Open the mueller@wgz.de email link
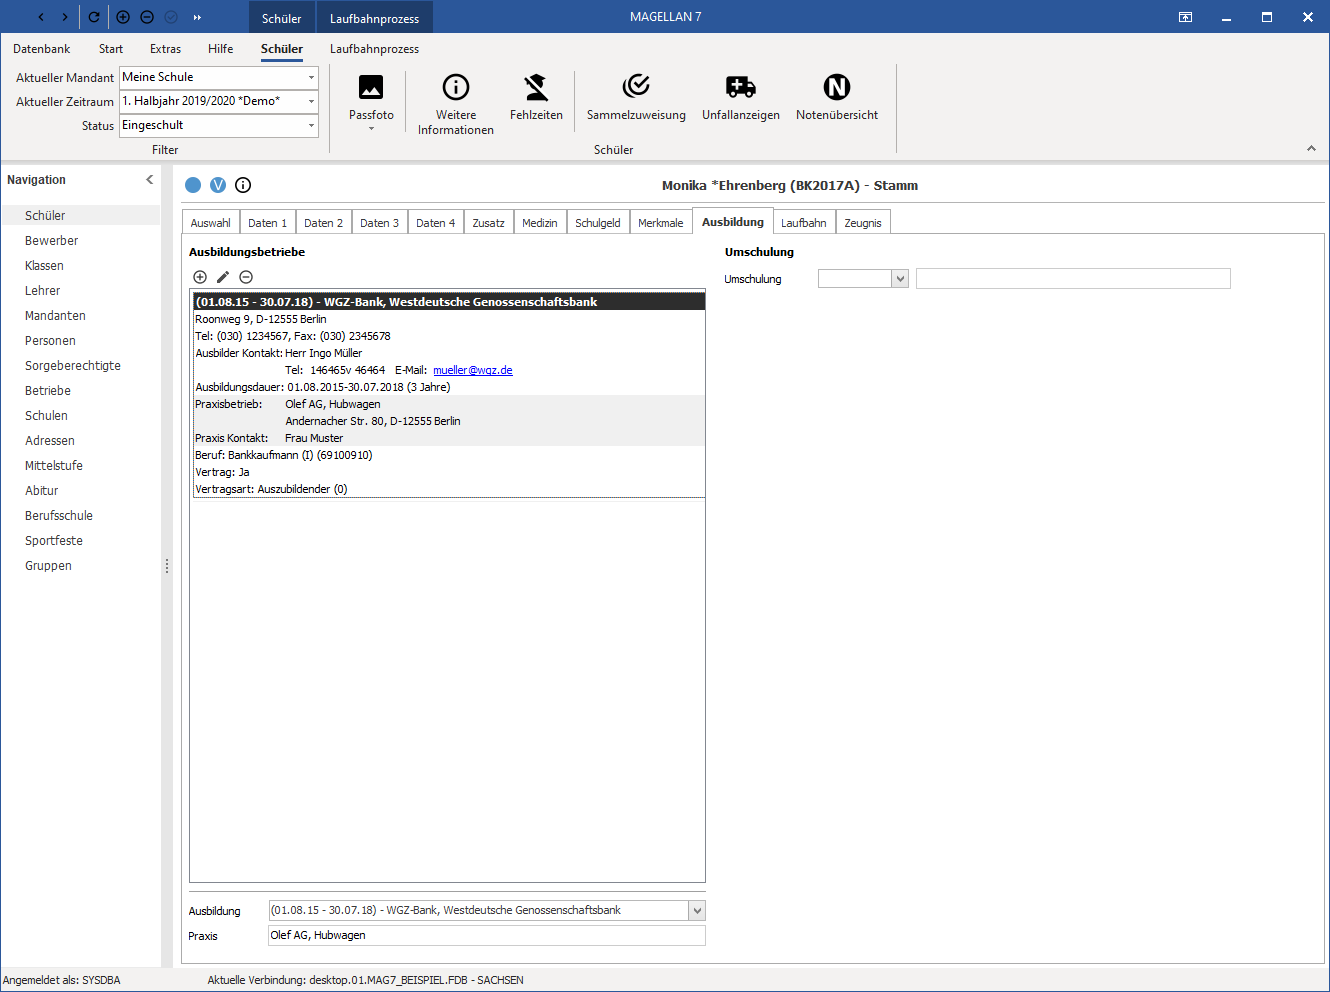This screenshot has width=1330, height=992. pyautogui.click(x=473, y=370)
